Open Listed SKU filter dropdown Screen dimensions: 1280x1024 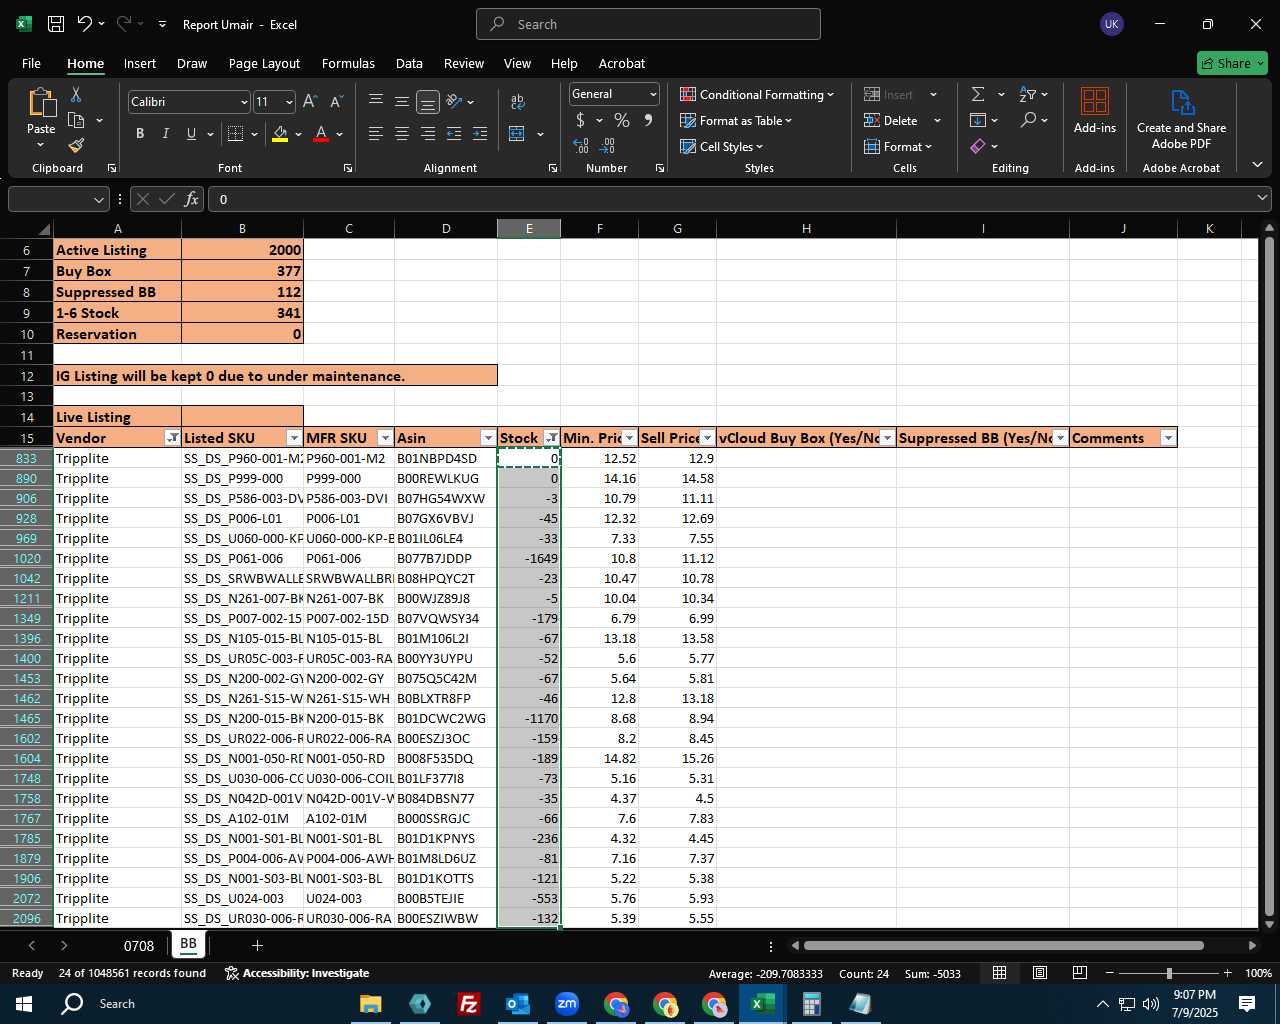[x=294, y=438]
